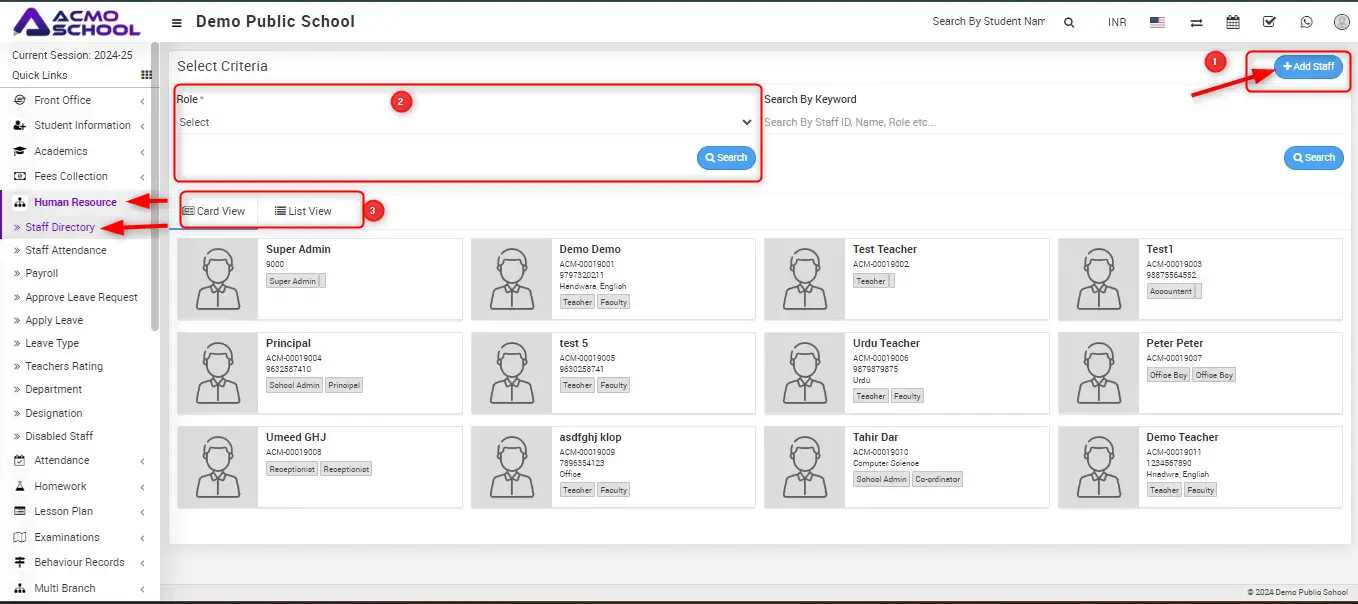
Task: Switch to the Card View tab
Action: point(214,211)
